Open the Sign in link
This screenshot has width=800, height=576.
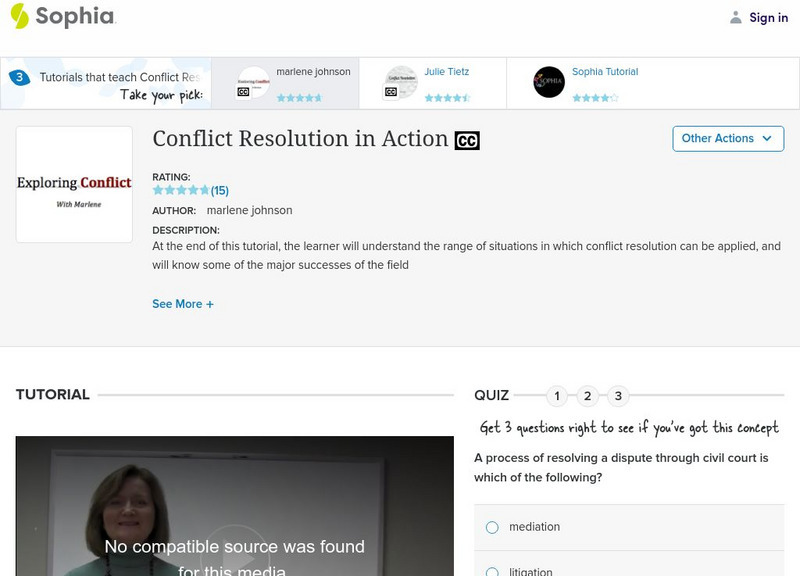coord(768,18)
